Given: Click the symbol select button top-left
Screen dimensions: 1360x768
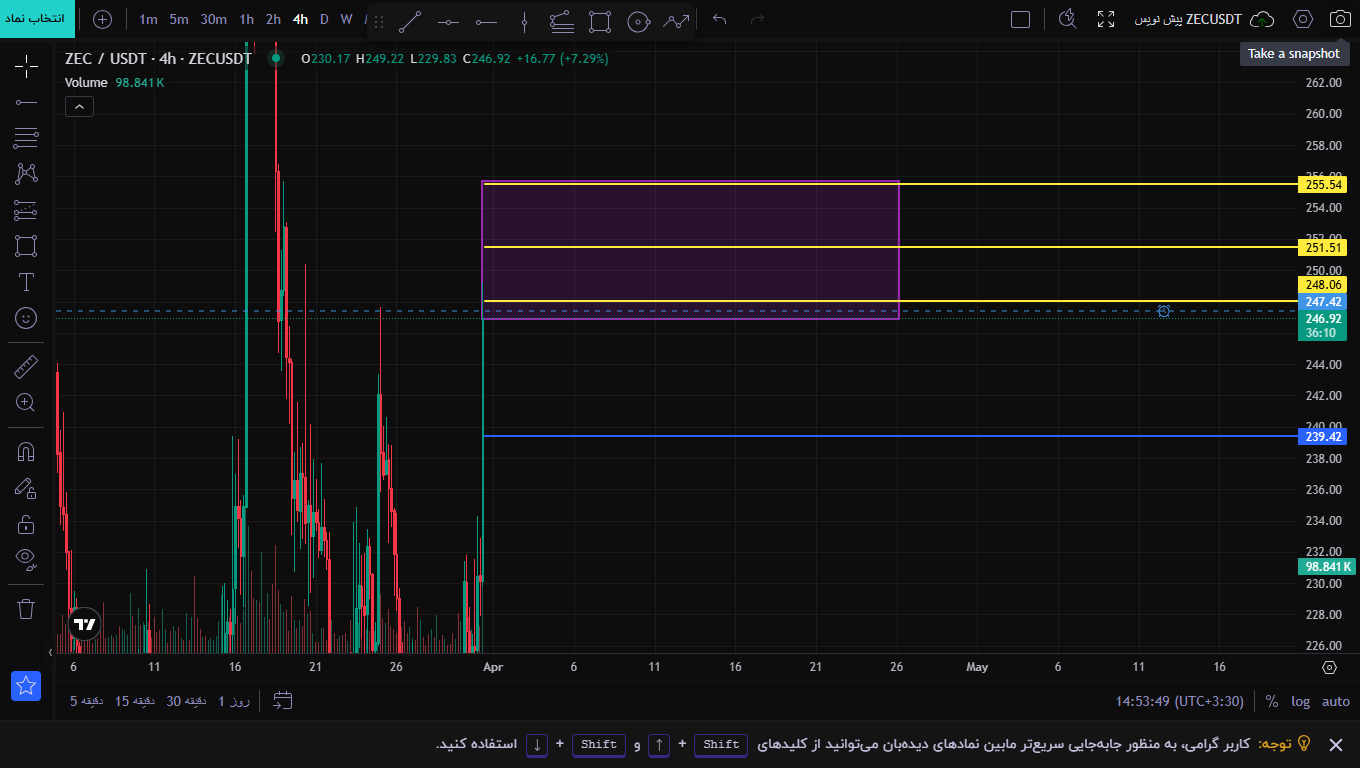Looking at the screenshot, I should [x=37, y=19].
